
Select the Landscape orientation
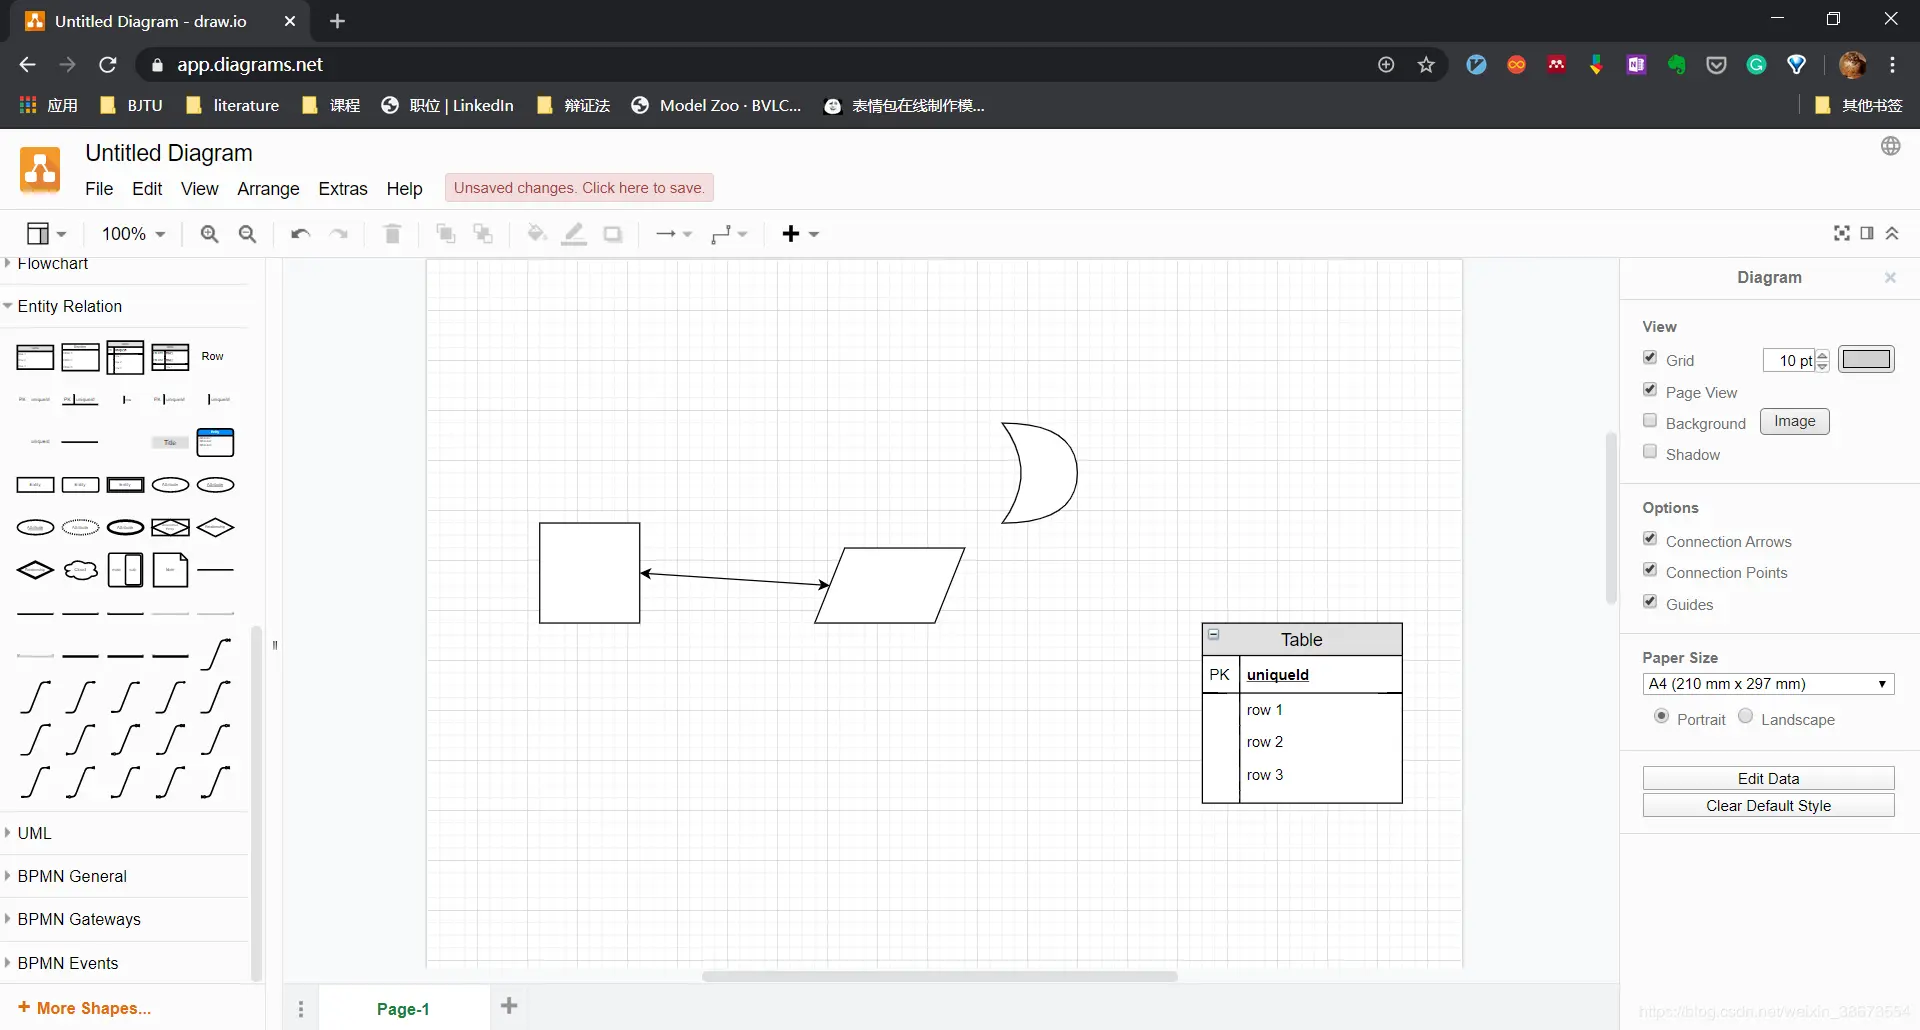(x=1745, y=717)
